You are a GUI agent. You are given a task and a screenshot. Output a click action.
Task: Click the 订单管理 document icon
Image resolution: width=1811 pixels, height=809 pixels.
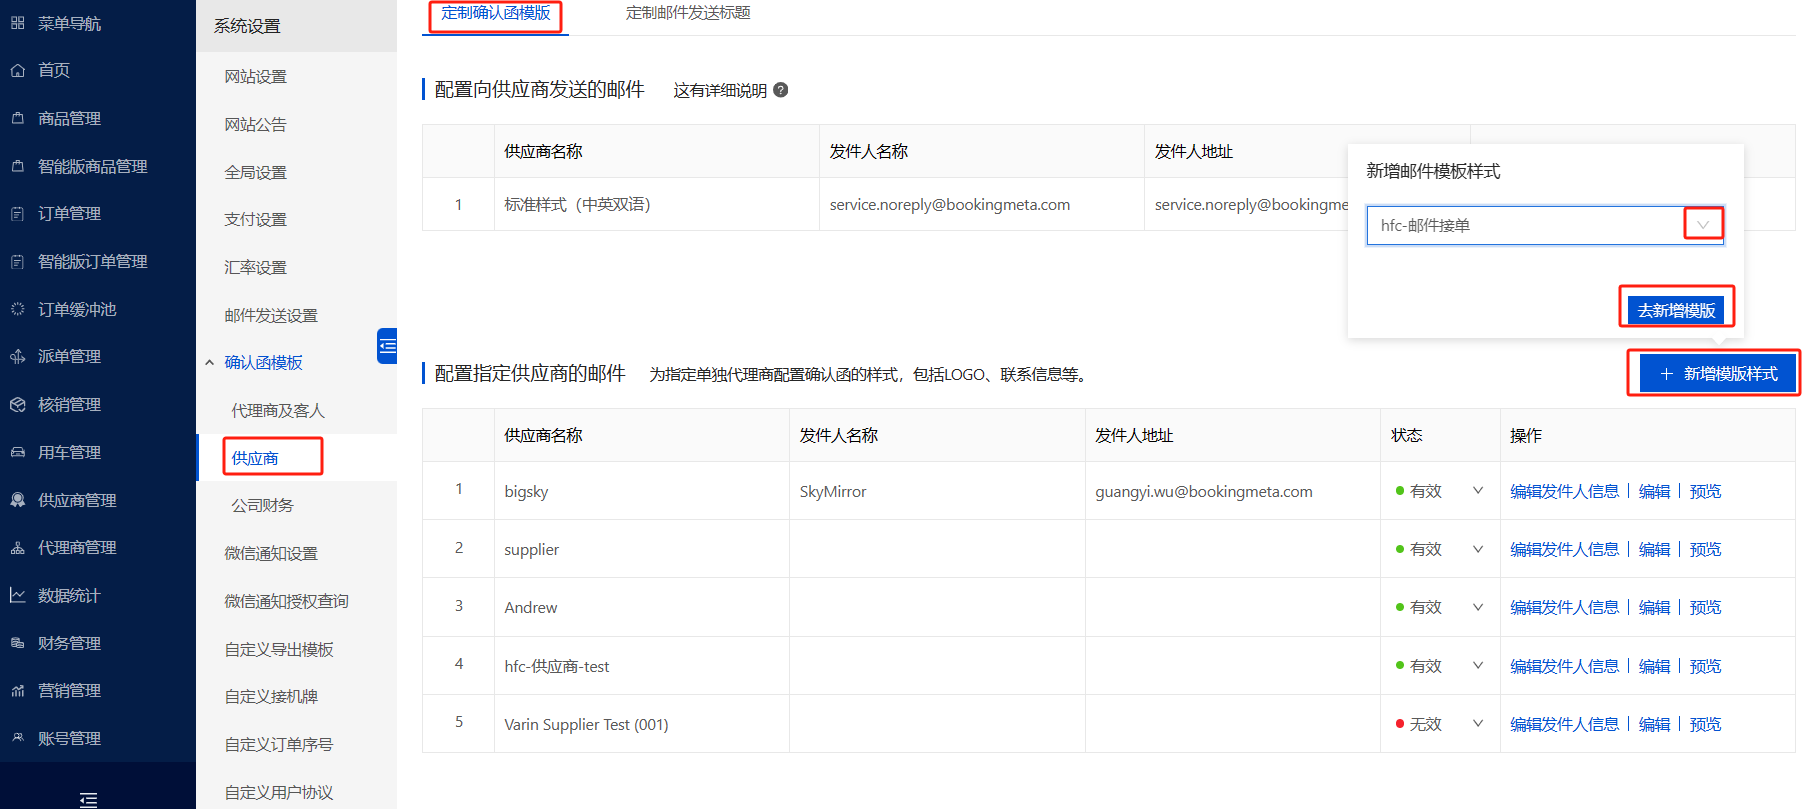[x=17, y=213]
